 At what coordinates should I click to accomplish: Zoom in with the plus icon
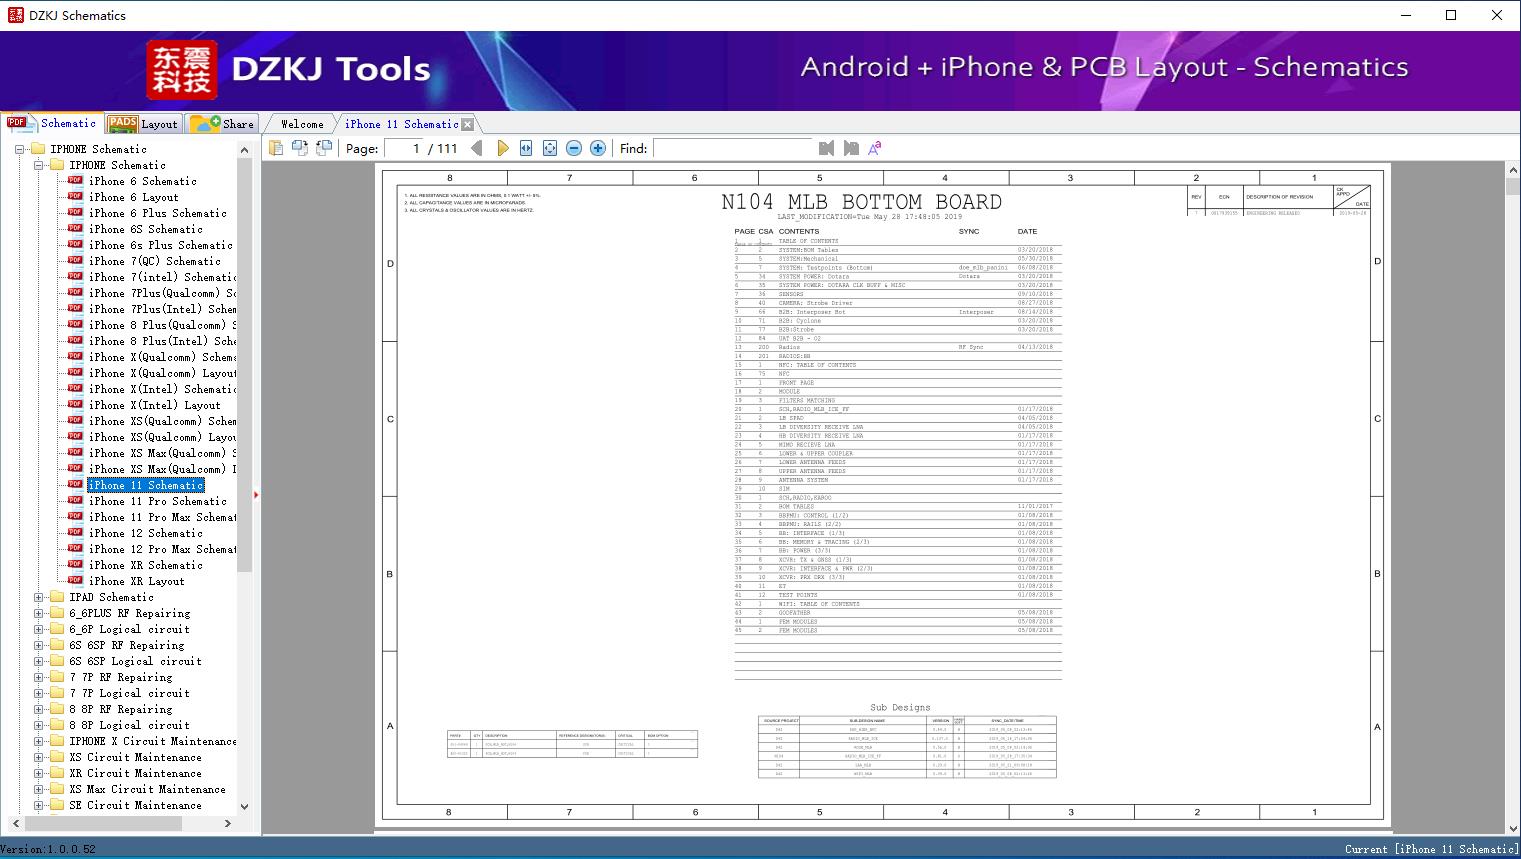pyautogui.click(x=598, y=148)
